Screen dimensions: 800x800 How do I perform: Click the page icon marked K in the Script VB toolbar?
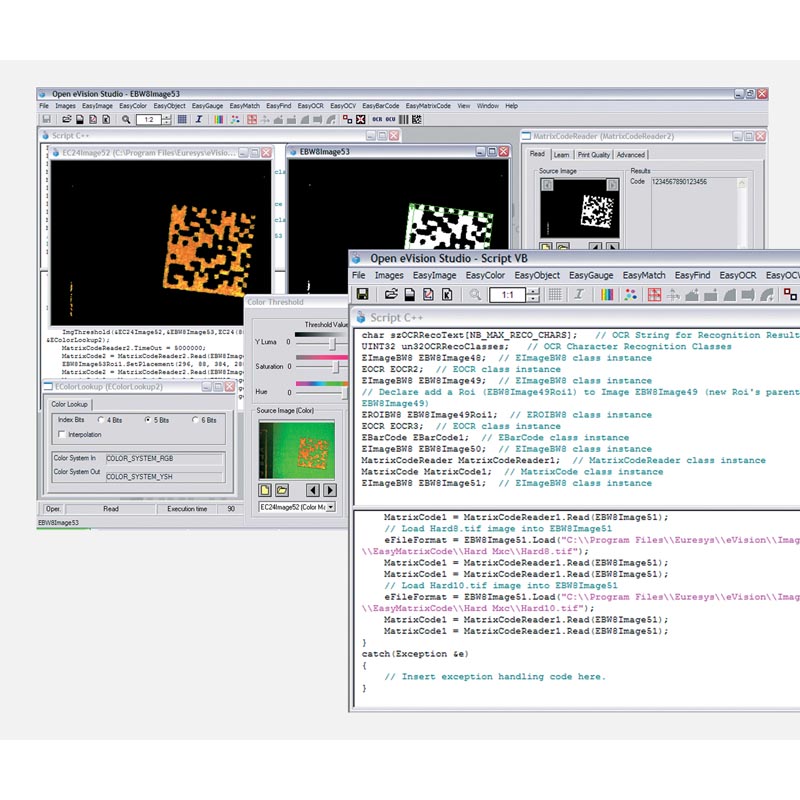tap(447, 294)
